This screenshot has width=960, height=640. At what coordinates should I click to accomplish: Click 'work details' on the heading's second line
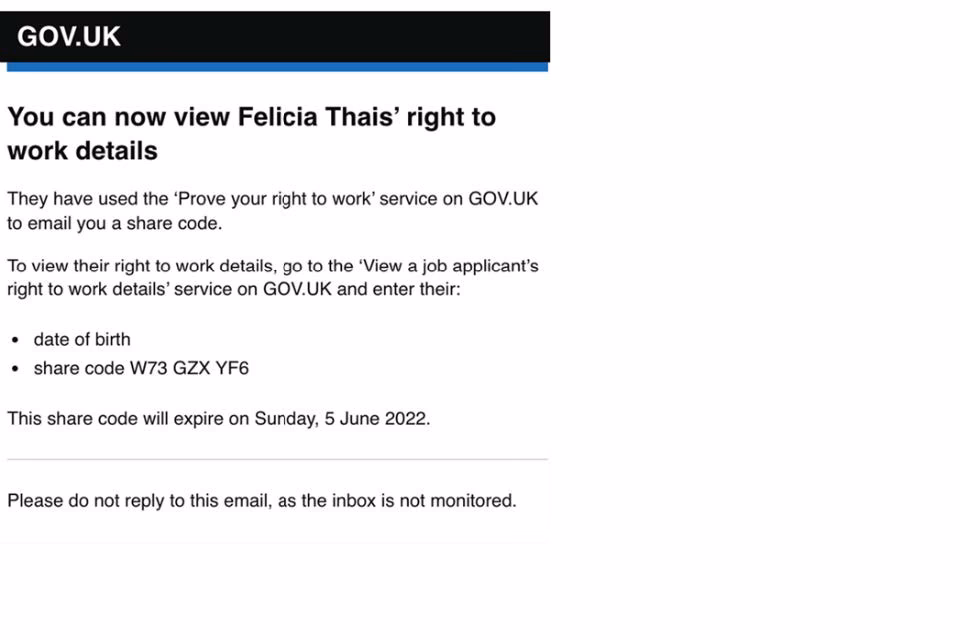pos(82,151)
